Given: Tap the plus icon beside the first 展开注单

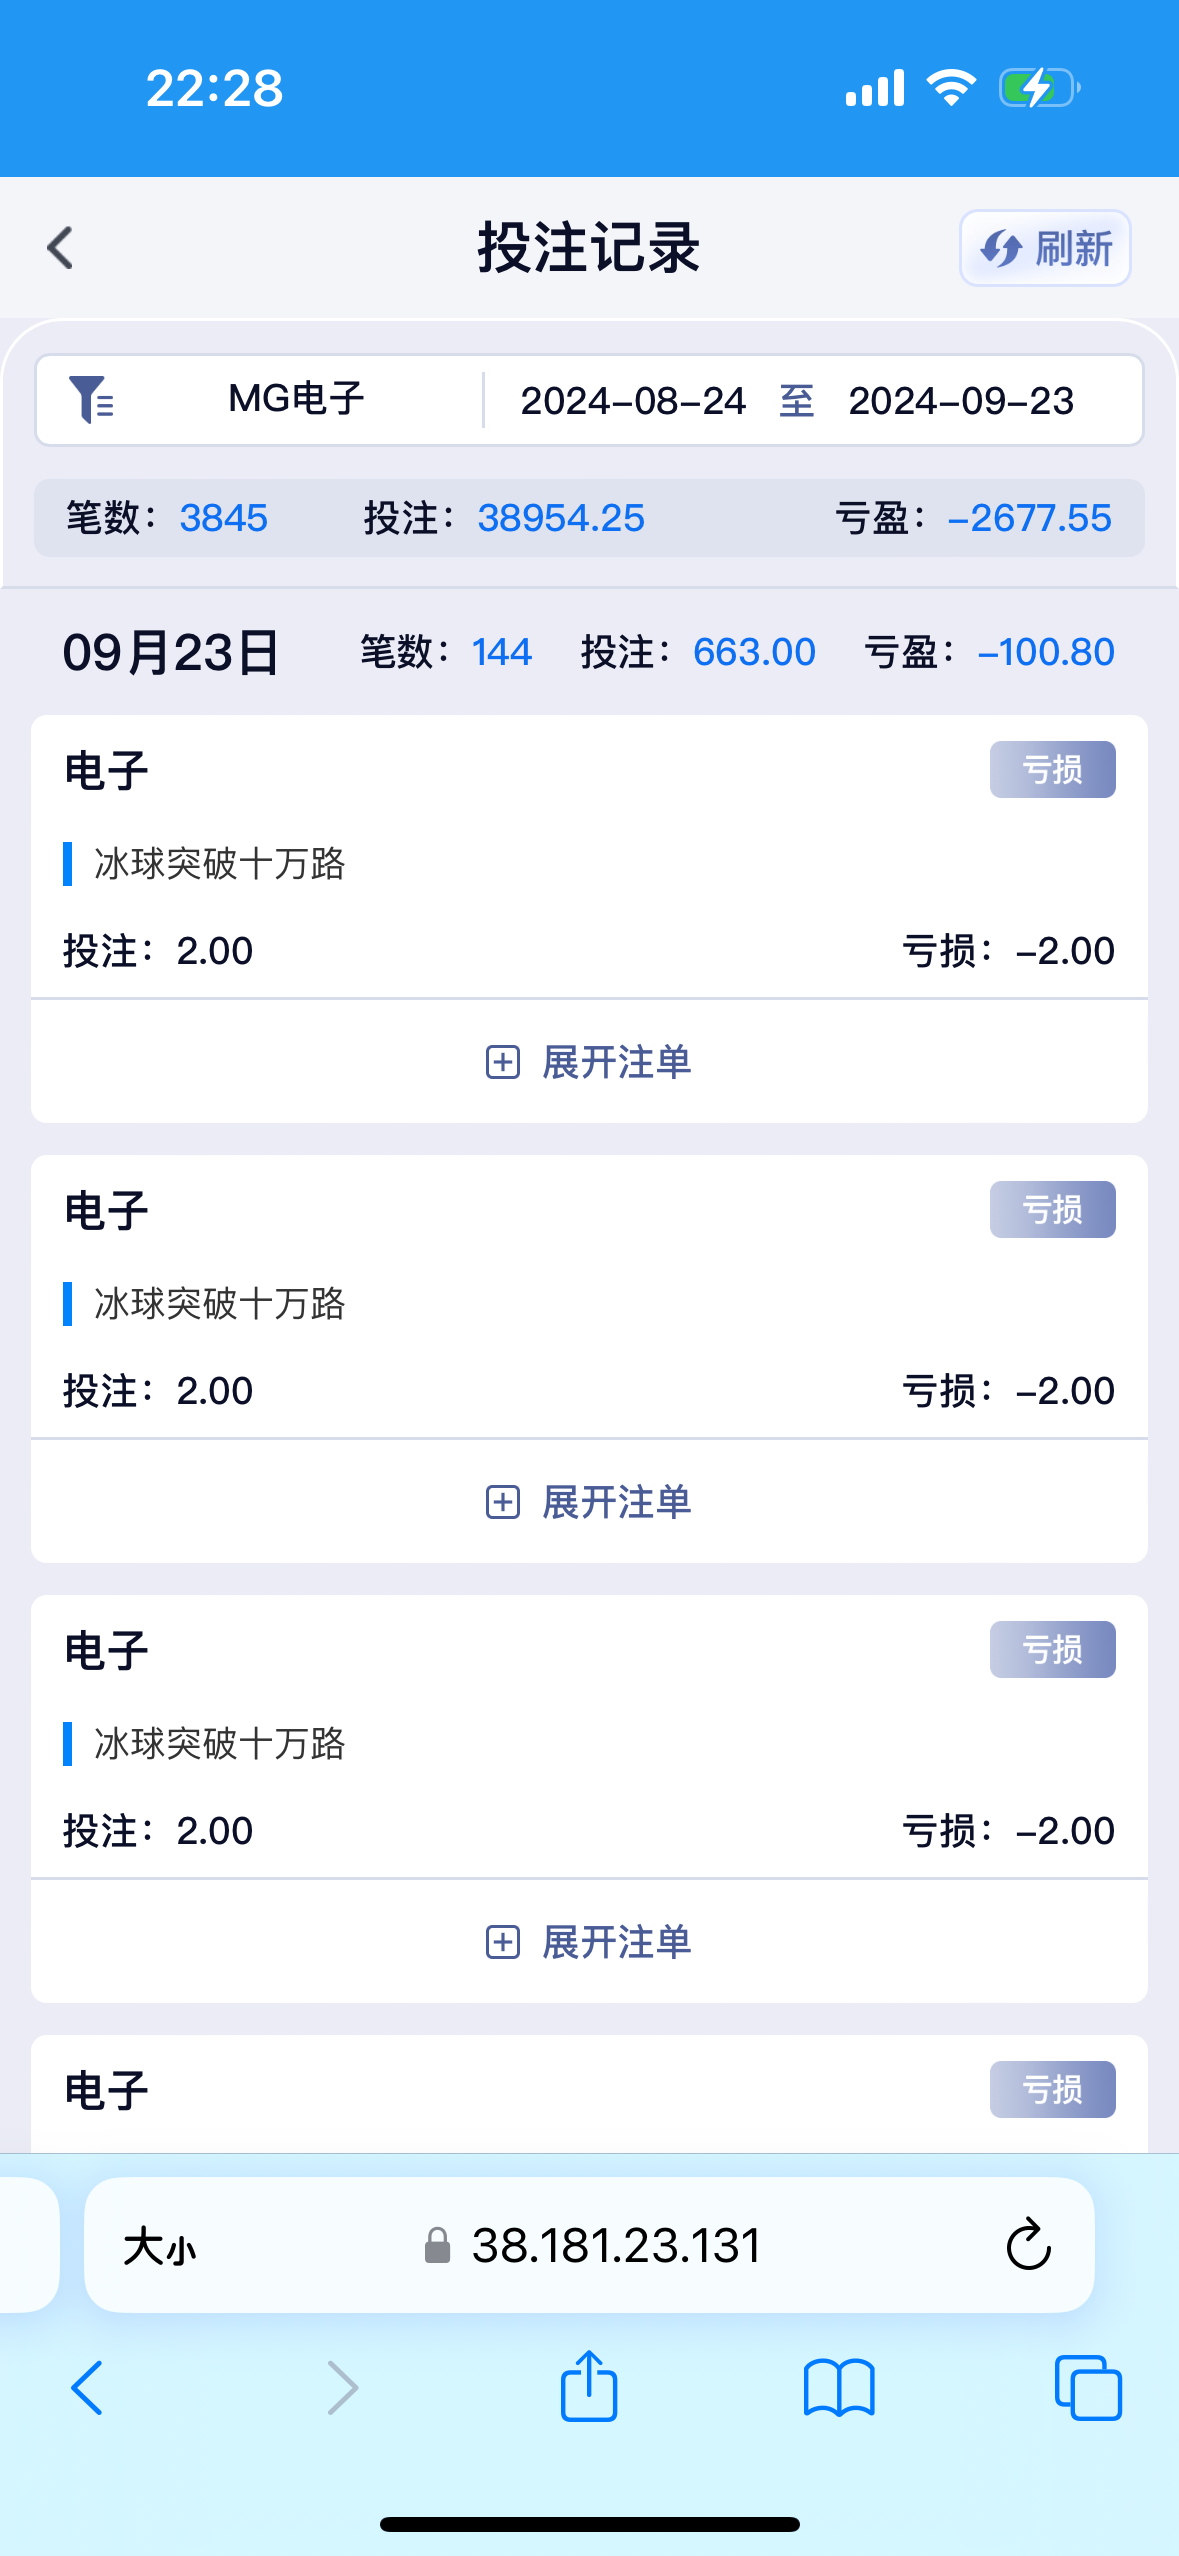Looking at the screenshot, I should pos(502,1062).
